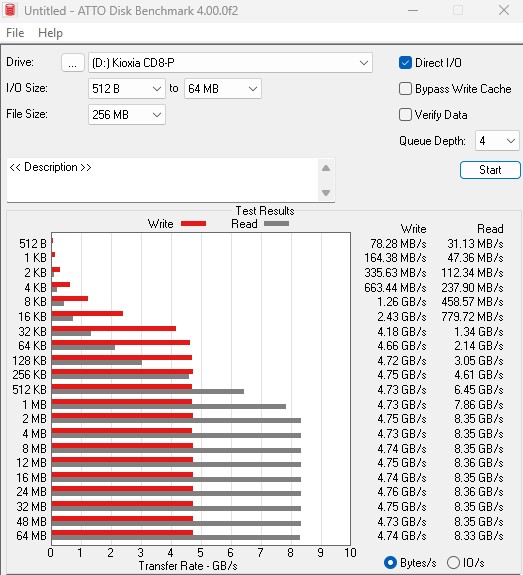Select the Bytes/s radio button
523x575 pixels.
pyautogui.click(x=390, y=562)
